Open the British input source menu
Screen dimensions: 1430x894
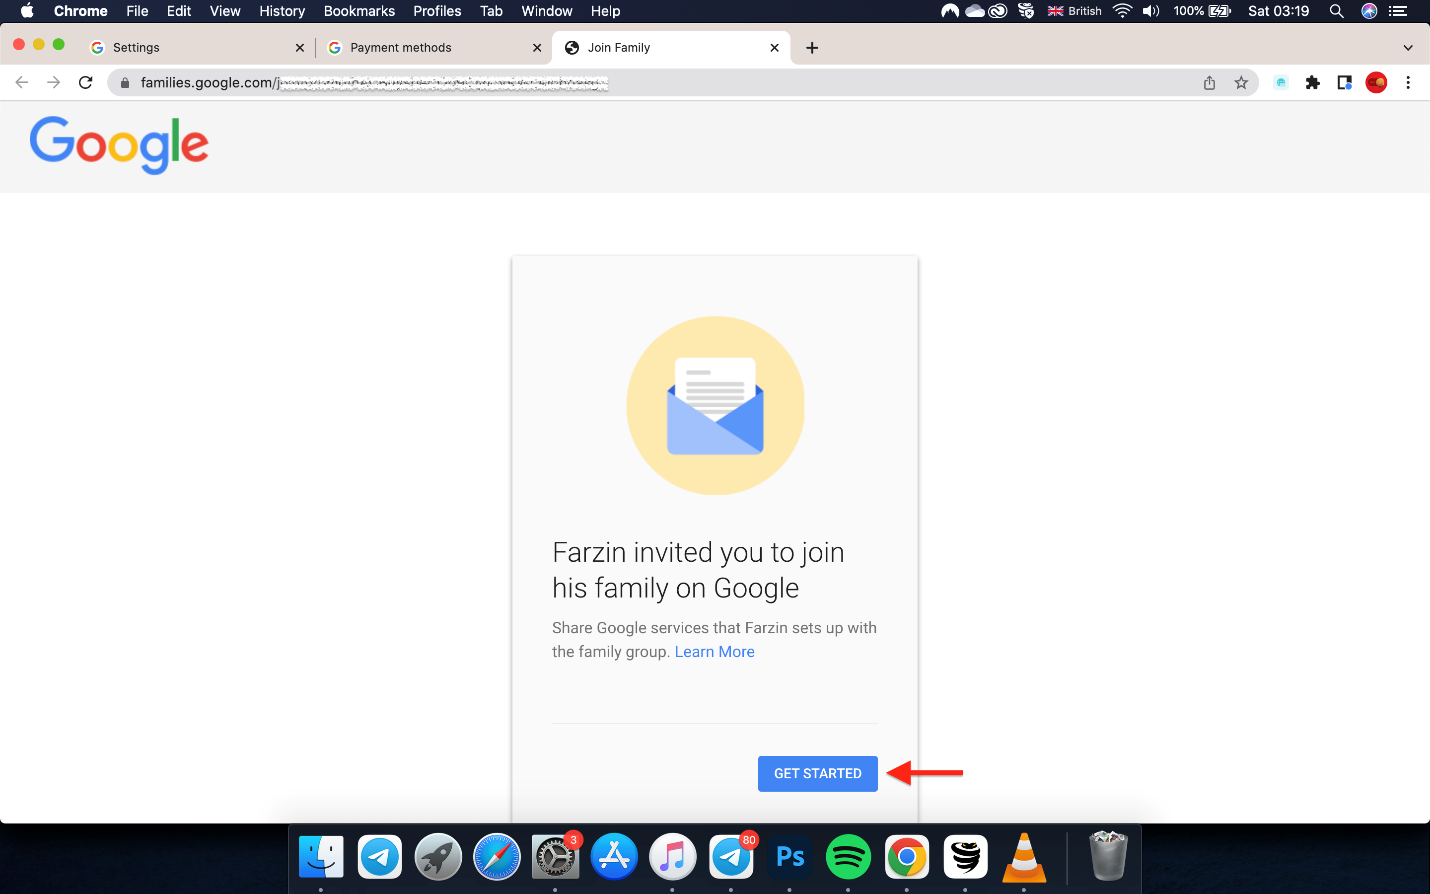click(x=1074, y=11)
